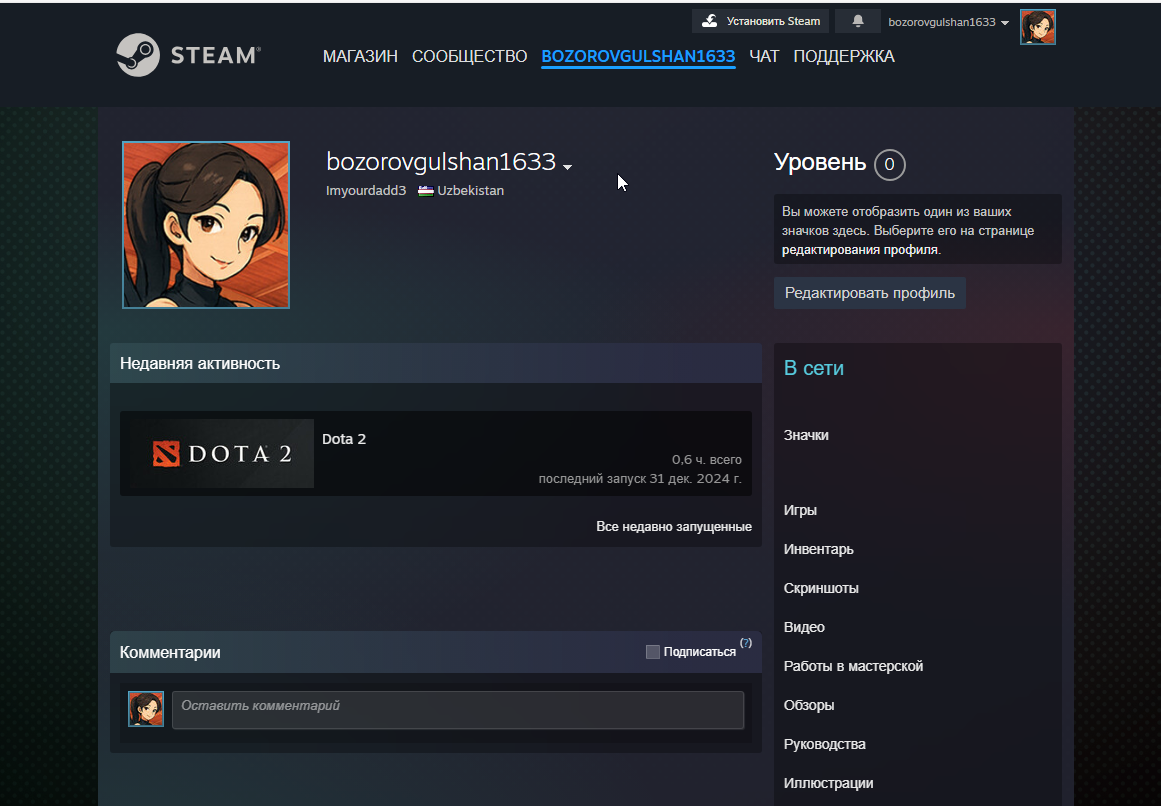Open the Иллюстрации link
This screenshot has width=1161, height=806.
(828, 783)
